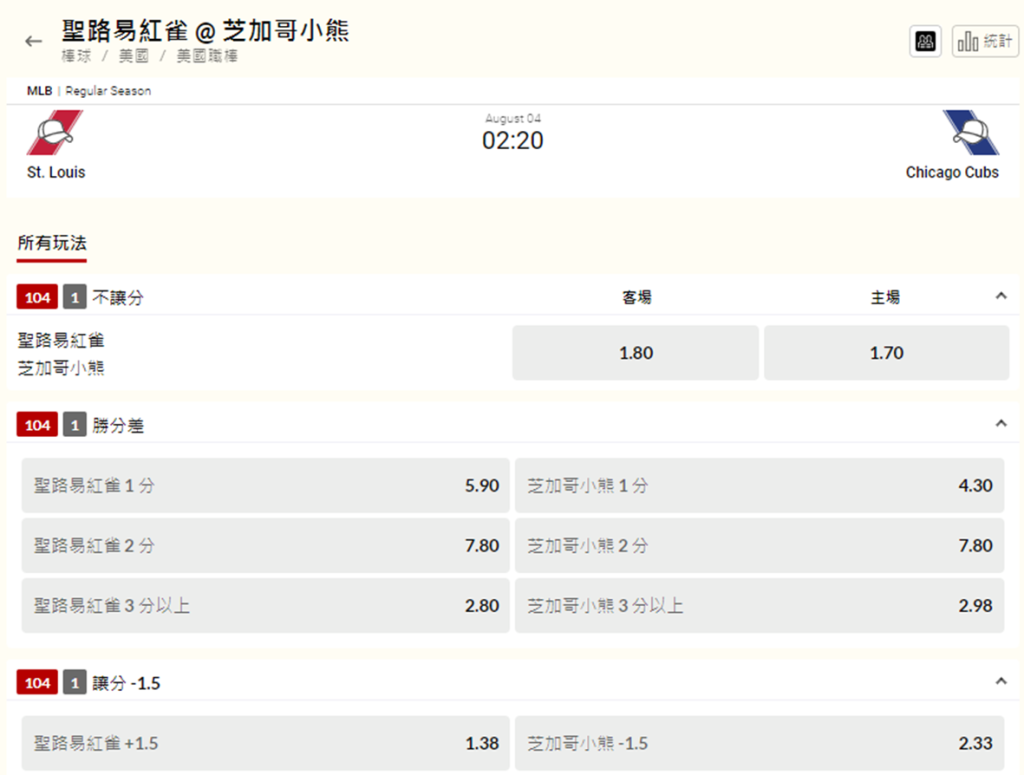The height and width of the screenshot is (775, 1024).
Task: Click the August 04 date label
Action: pos(513,118)
